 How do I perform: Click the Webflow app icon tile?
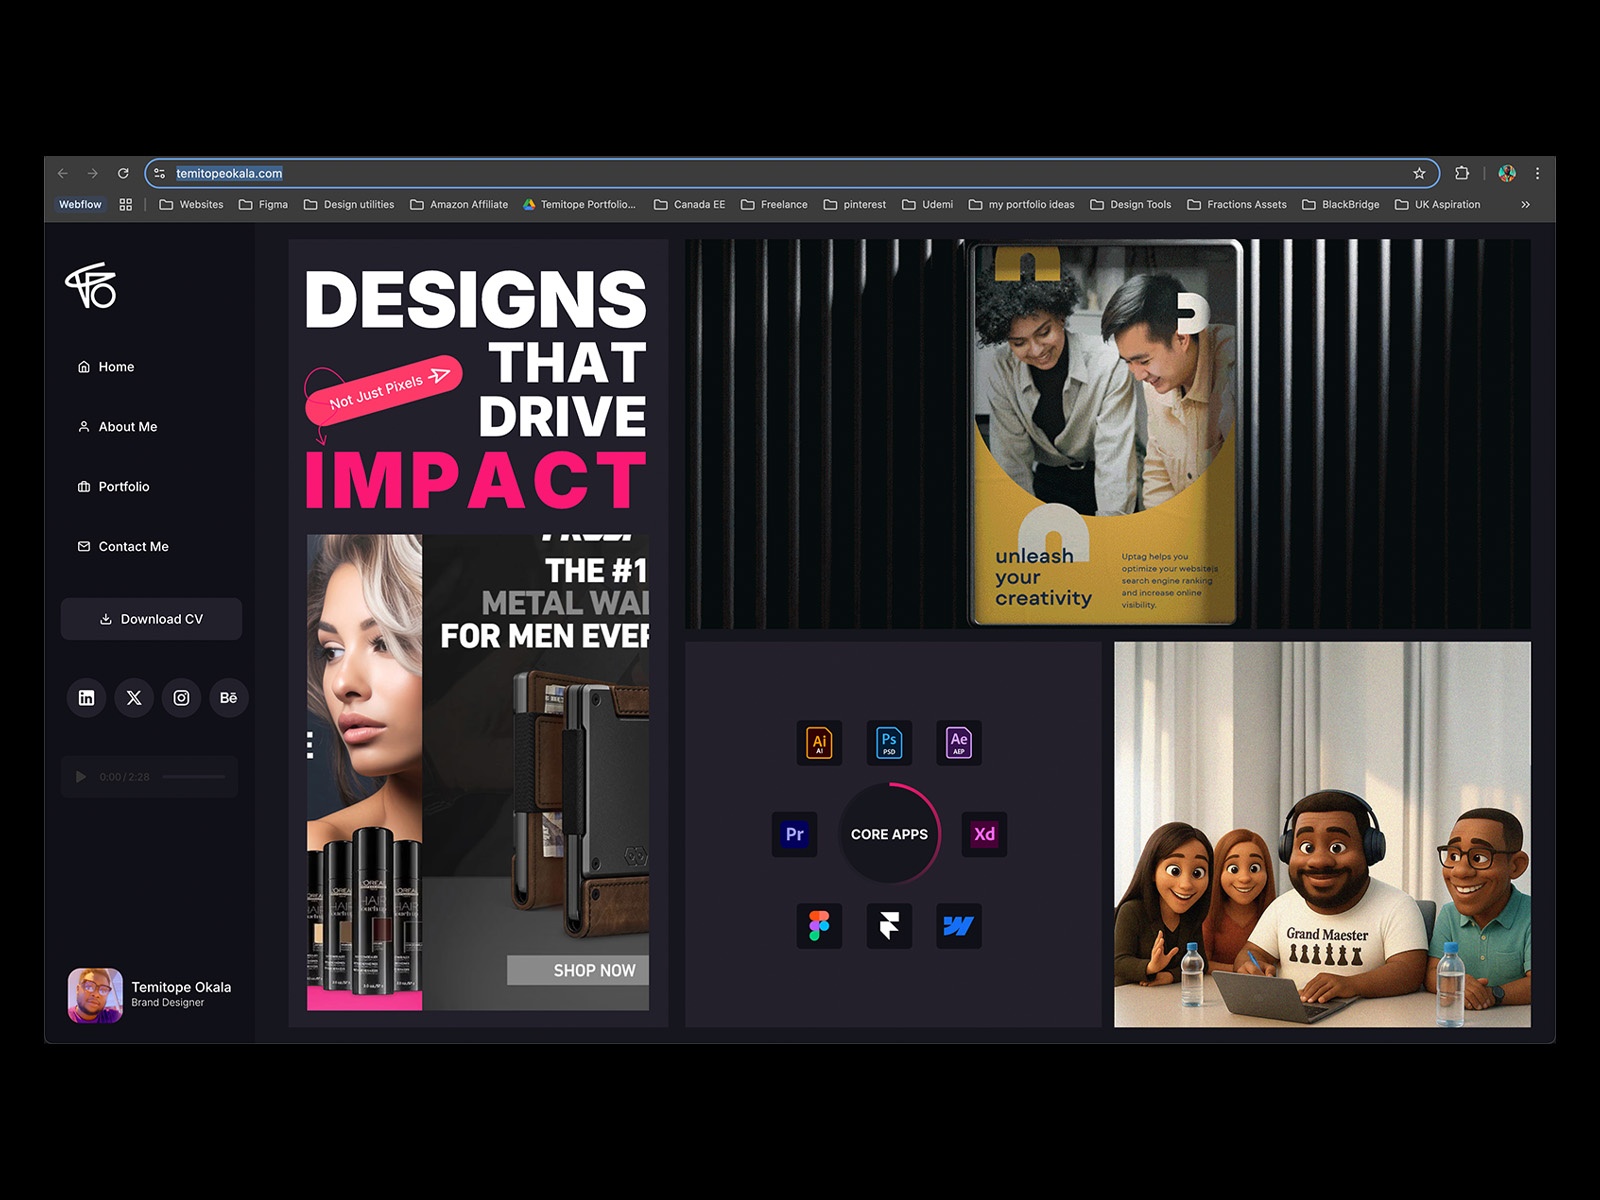click(x=959, y=926)
